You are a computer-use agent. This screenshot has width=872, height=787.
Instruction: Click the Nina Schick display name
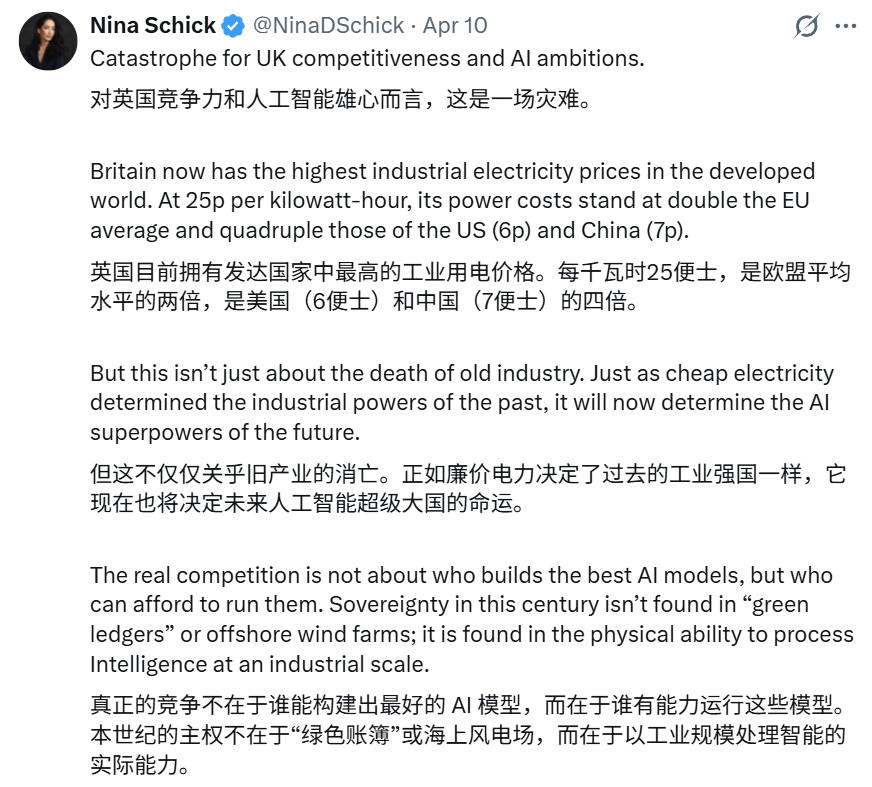point(152,25)
